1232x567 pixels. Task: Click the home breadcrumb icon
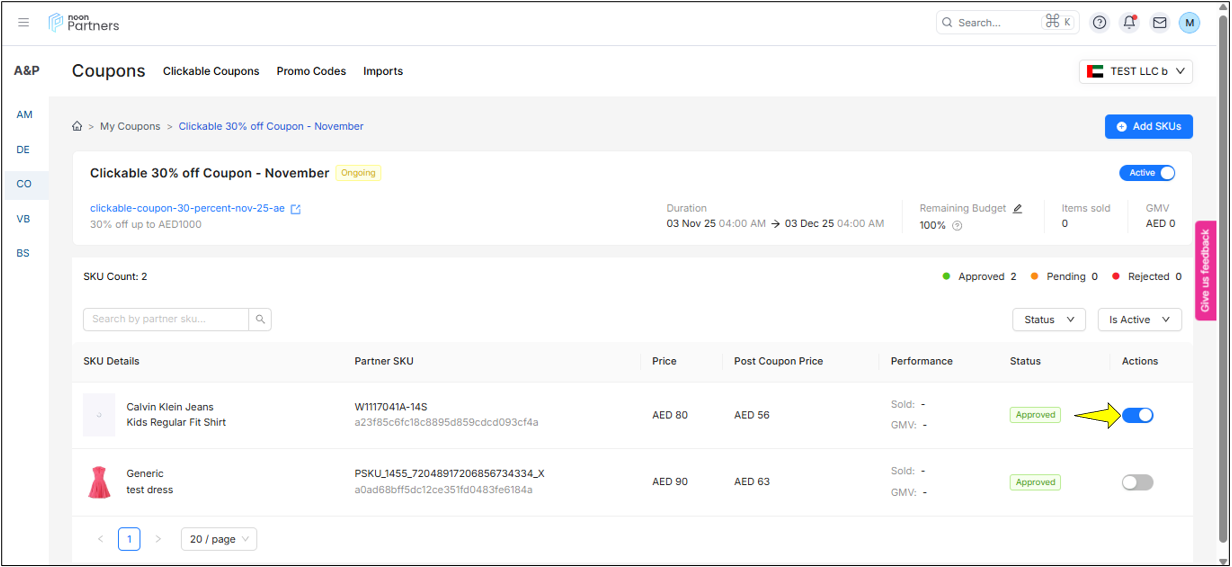77,127
